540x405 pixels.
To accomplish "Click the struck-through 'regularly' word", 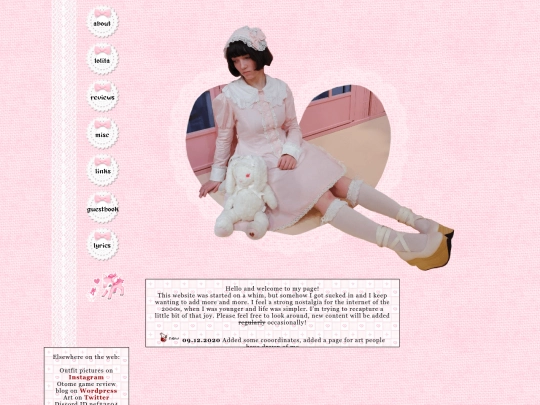I will click(x=252, y=323).
